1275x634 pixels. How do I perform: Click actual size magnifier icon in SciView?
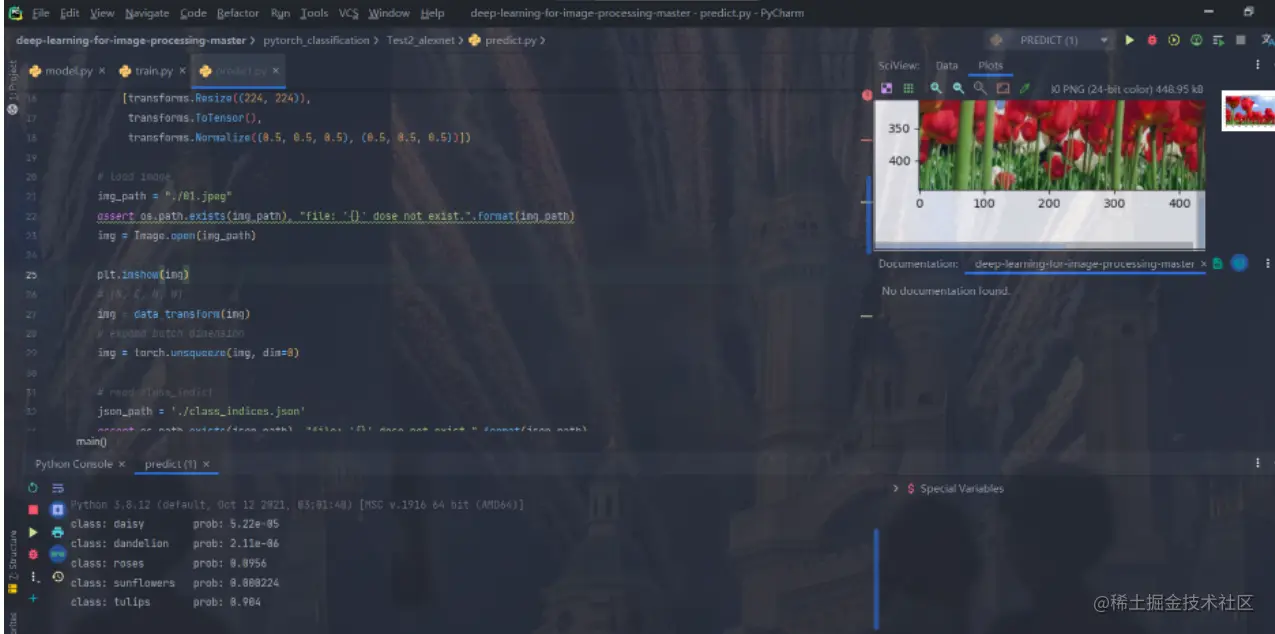[x=981, y=89]
